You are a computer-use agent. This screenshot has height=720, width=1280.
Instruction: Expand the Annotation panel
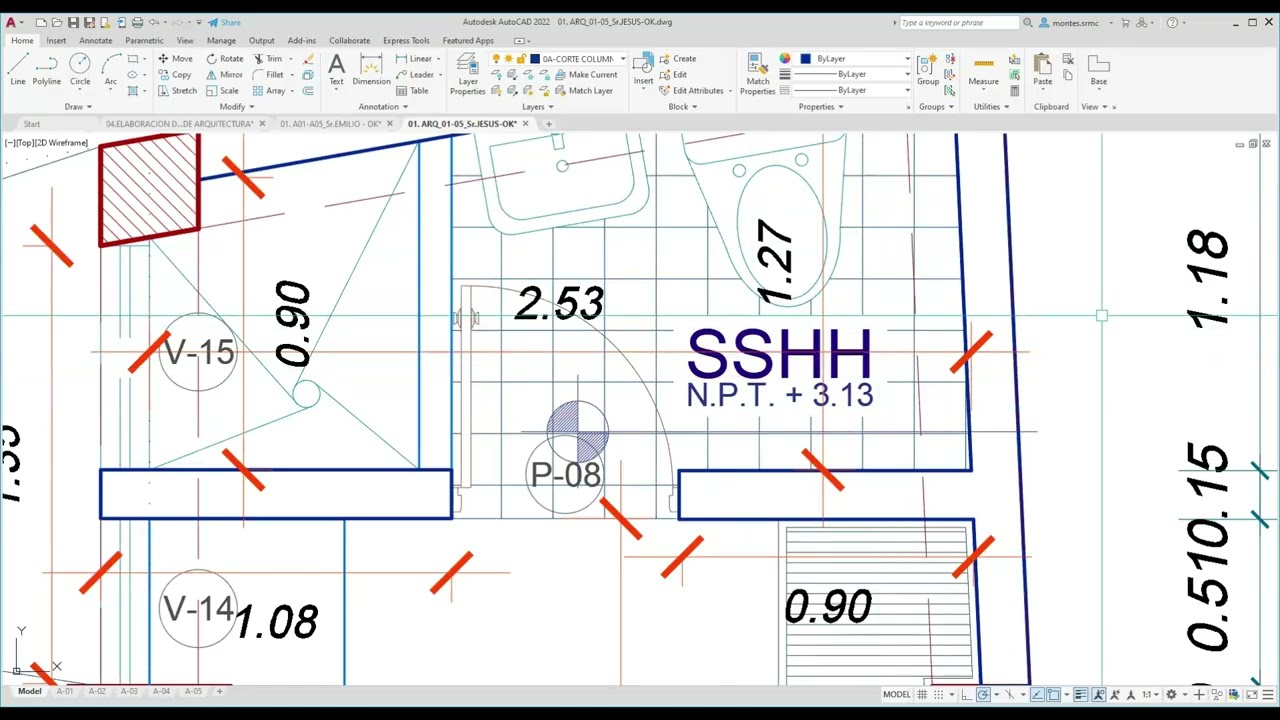(383, 107)
